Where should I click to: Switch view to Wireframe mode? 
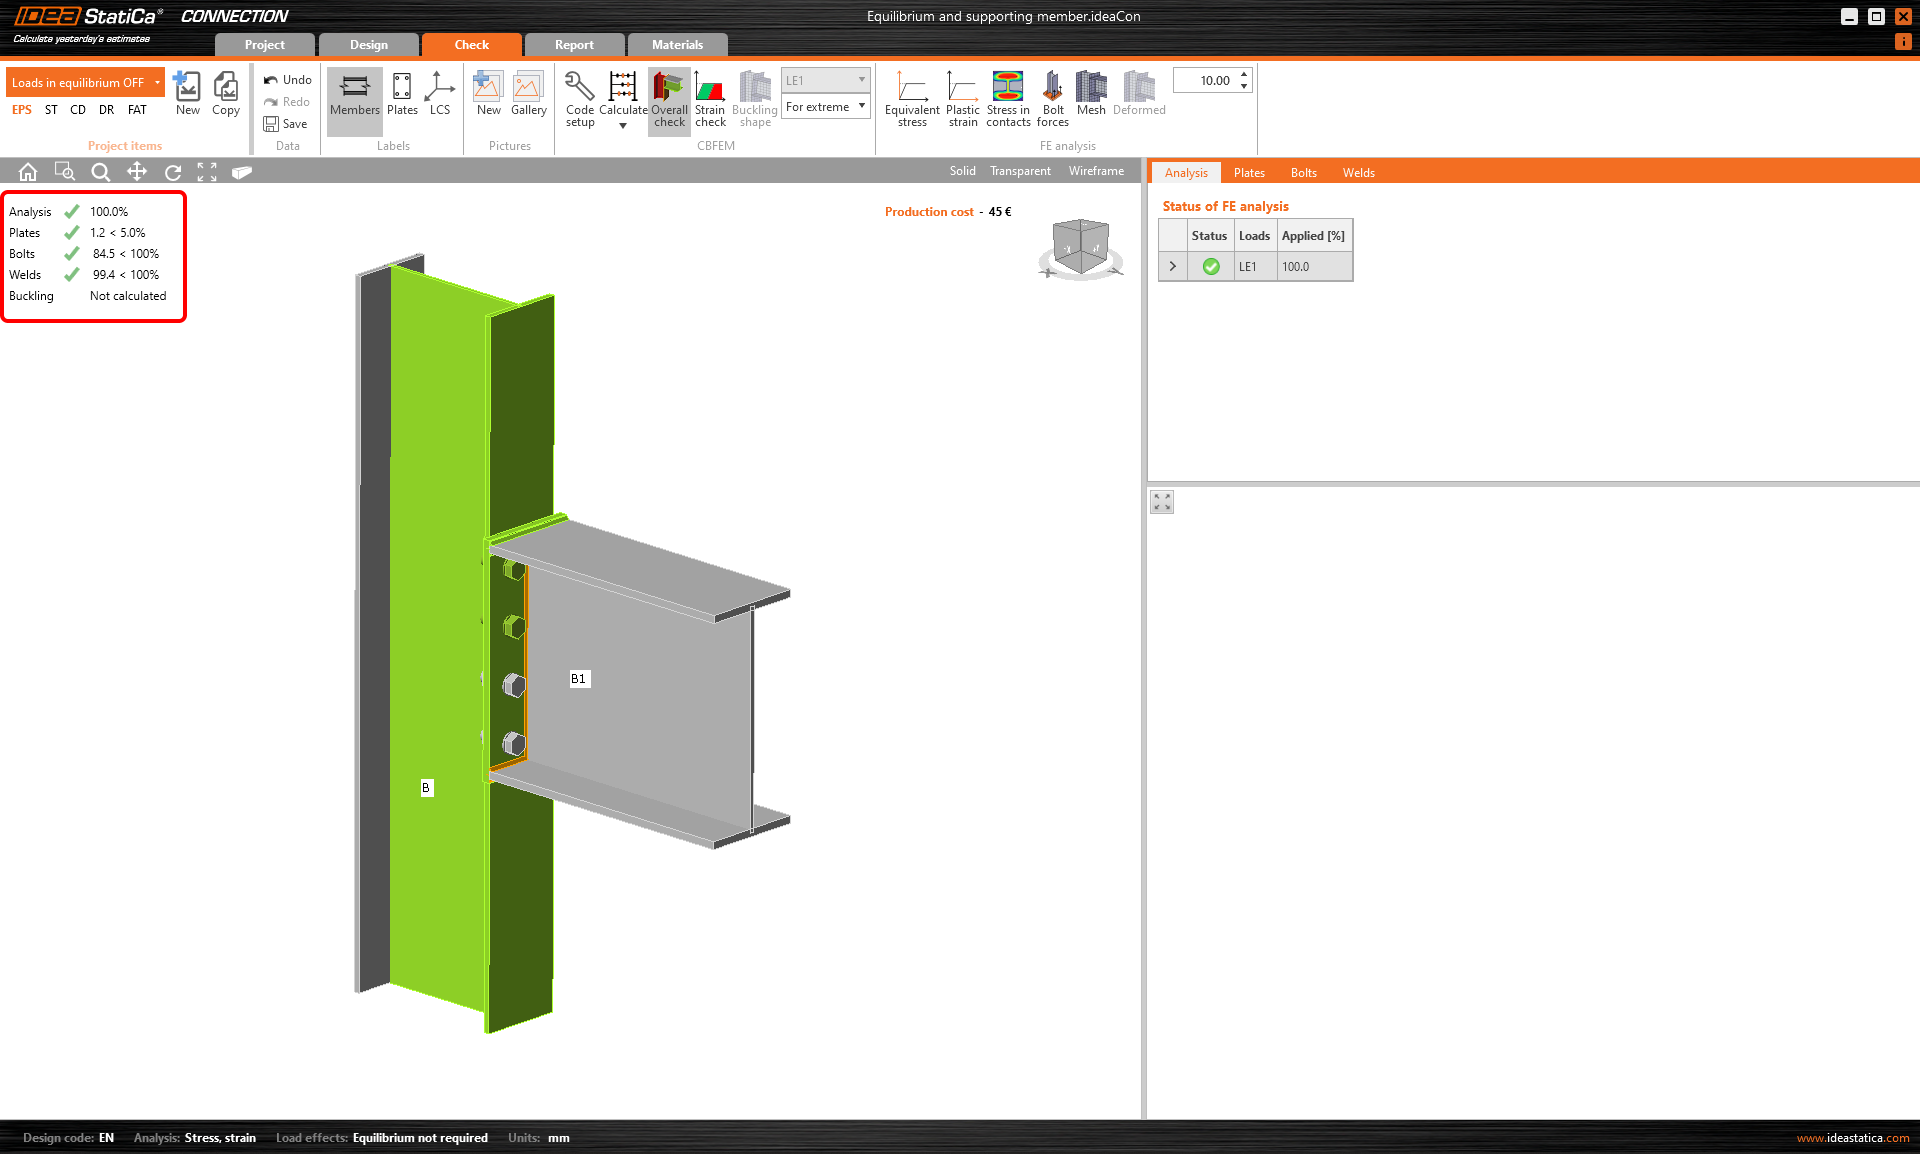[x=1096, y=171]
